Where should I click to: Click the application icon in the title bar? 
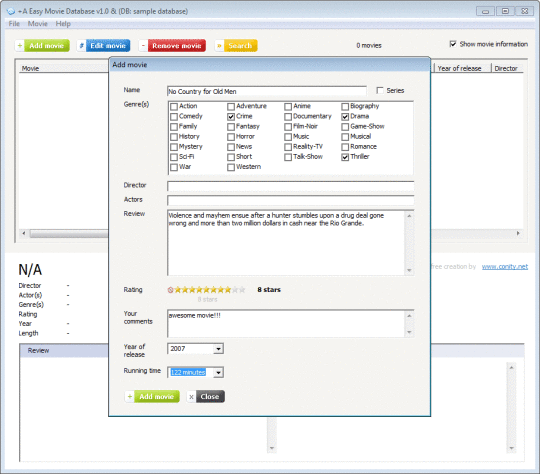[x=11, y=11]
